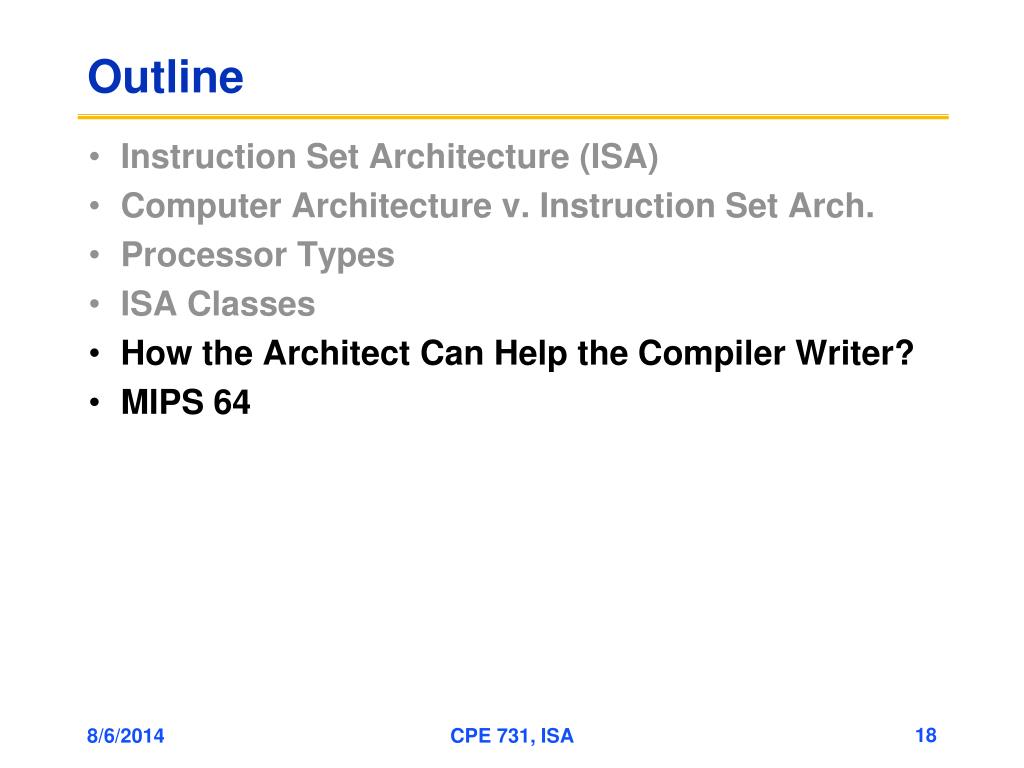
Task: Click the slide number 18
Action: [x=925, y=736]
